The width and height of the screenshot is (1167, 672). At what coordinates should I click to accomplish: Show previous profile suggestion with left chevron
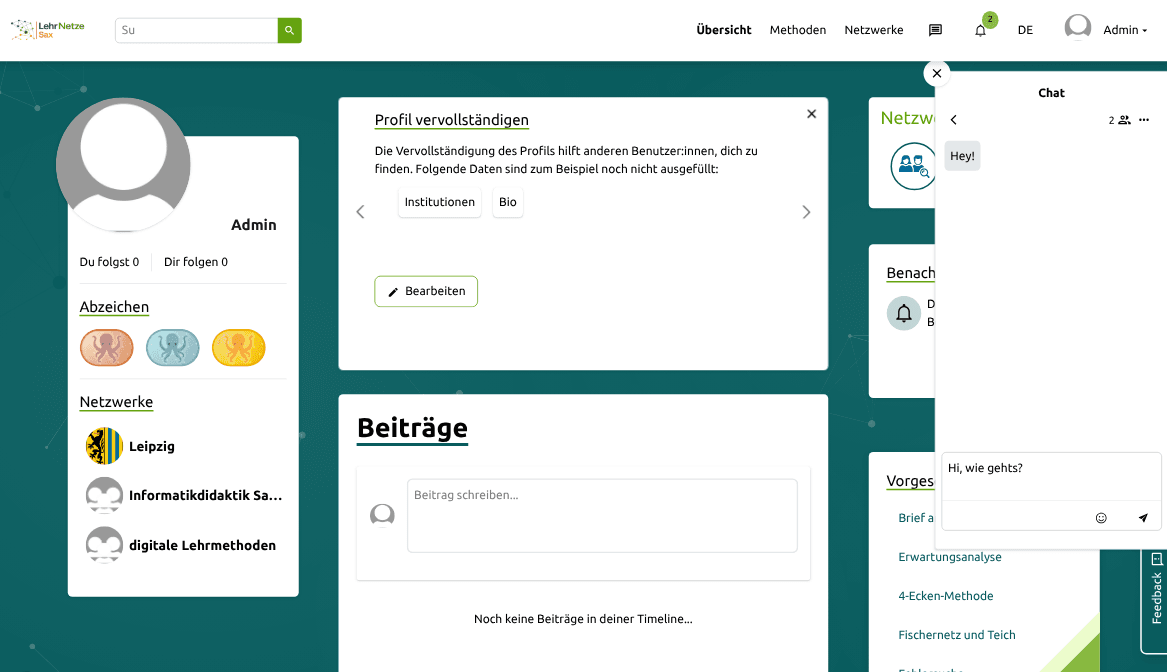[x=360, y=212]
